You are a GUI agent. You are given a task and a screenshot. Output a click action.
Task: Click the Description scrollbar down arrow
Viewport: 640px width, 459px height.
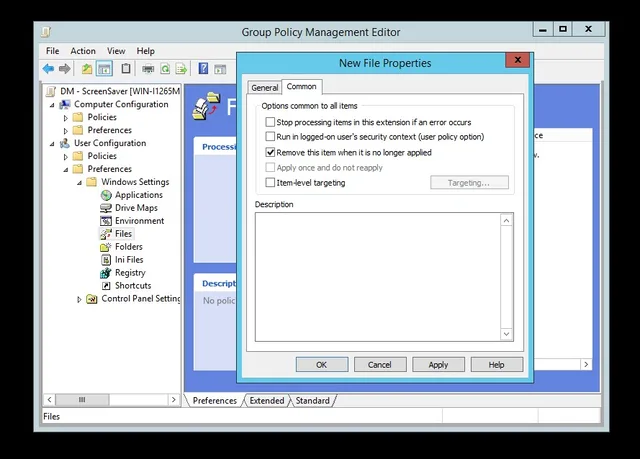pyautogui.click(x=506, y=334)
